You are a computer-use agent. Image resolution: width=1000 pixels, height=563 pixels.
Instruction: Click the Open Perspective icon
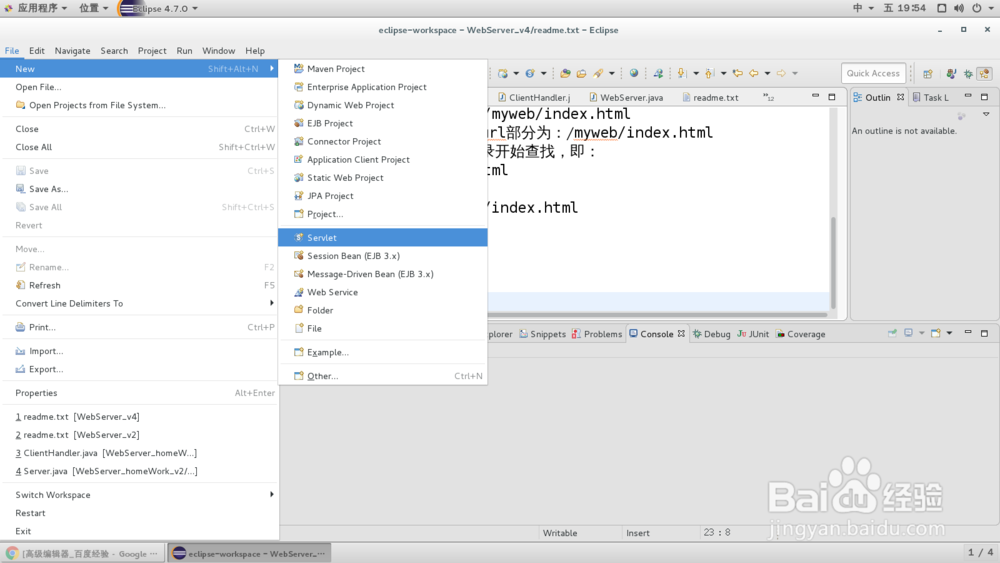[x=928, y=74]
